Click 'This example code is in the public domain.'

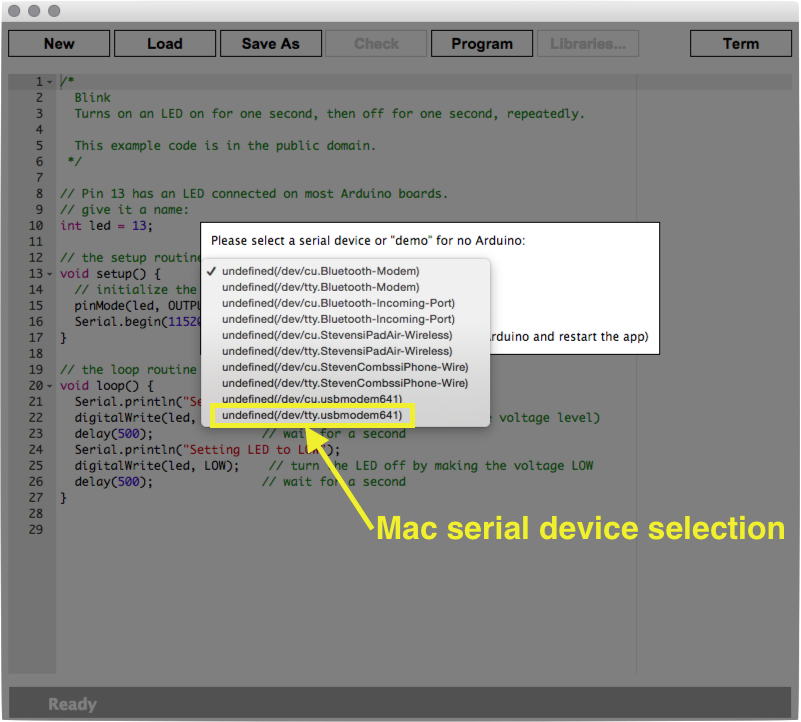[x=225, y=146]
